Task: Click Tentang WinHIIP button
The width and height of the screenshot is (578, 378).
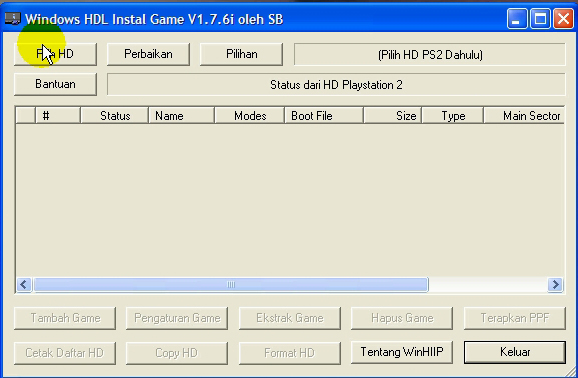Action: click(402, 352)
